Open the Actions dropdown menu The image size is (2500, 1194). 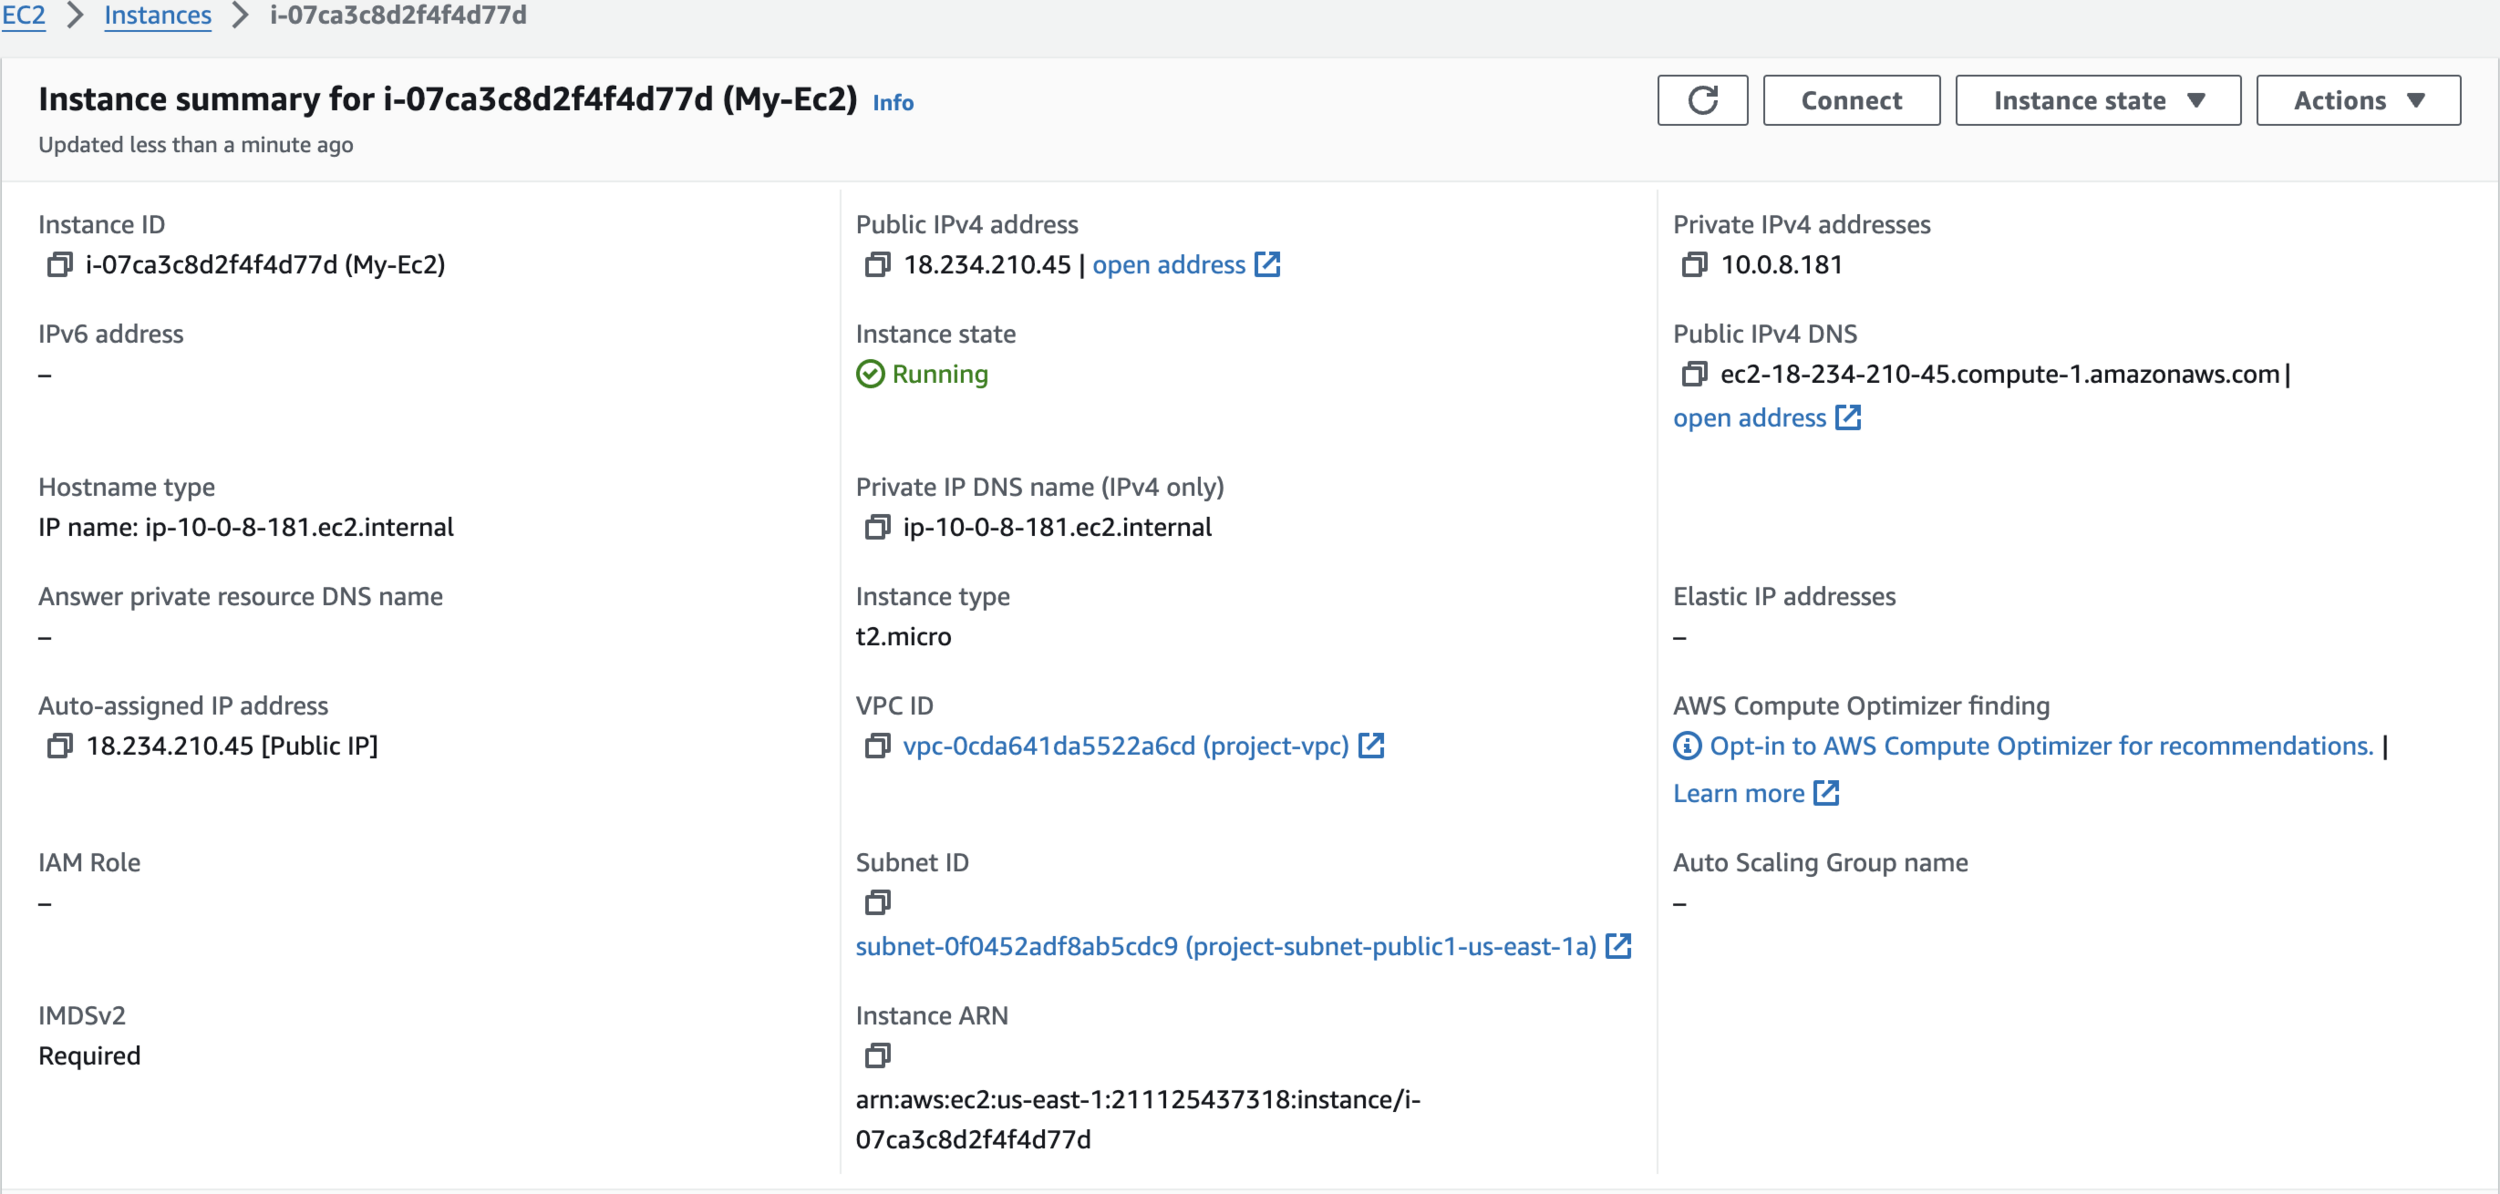[2358, 100]
